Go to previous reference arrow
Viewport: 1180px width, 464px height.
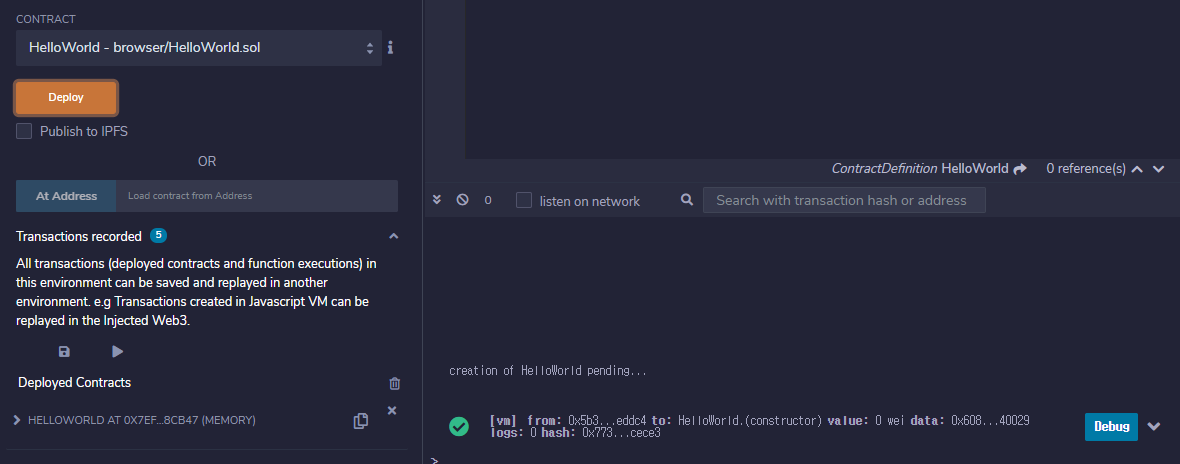pyautogui.click(x=1137, y=169)
